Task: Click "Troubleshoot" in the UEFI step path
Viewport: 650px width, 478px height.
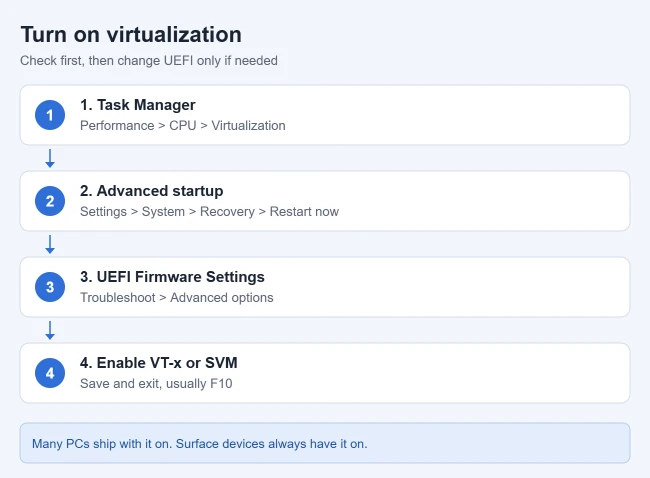Action: (118, 298)
